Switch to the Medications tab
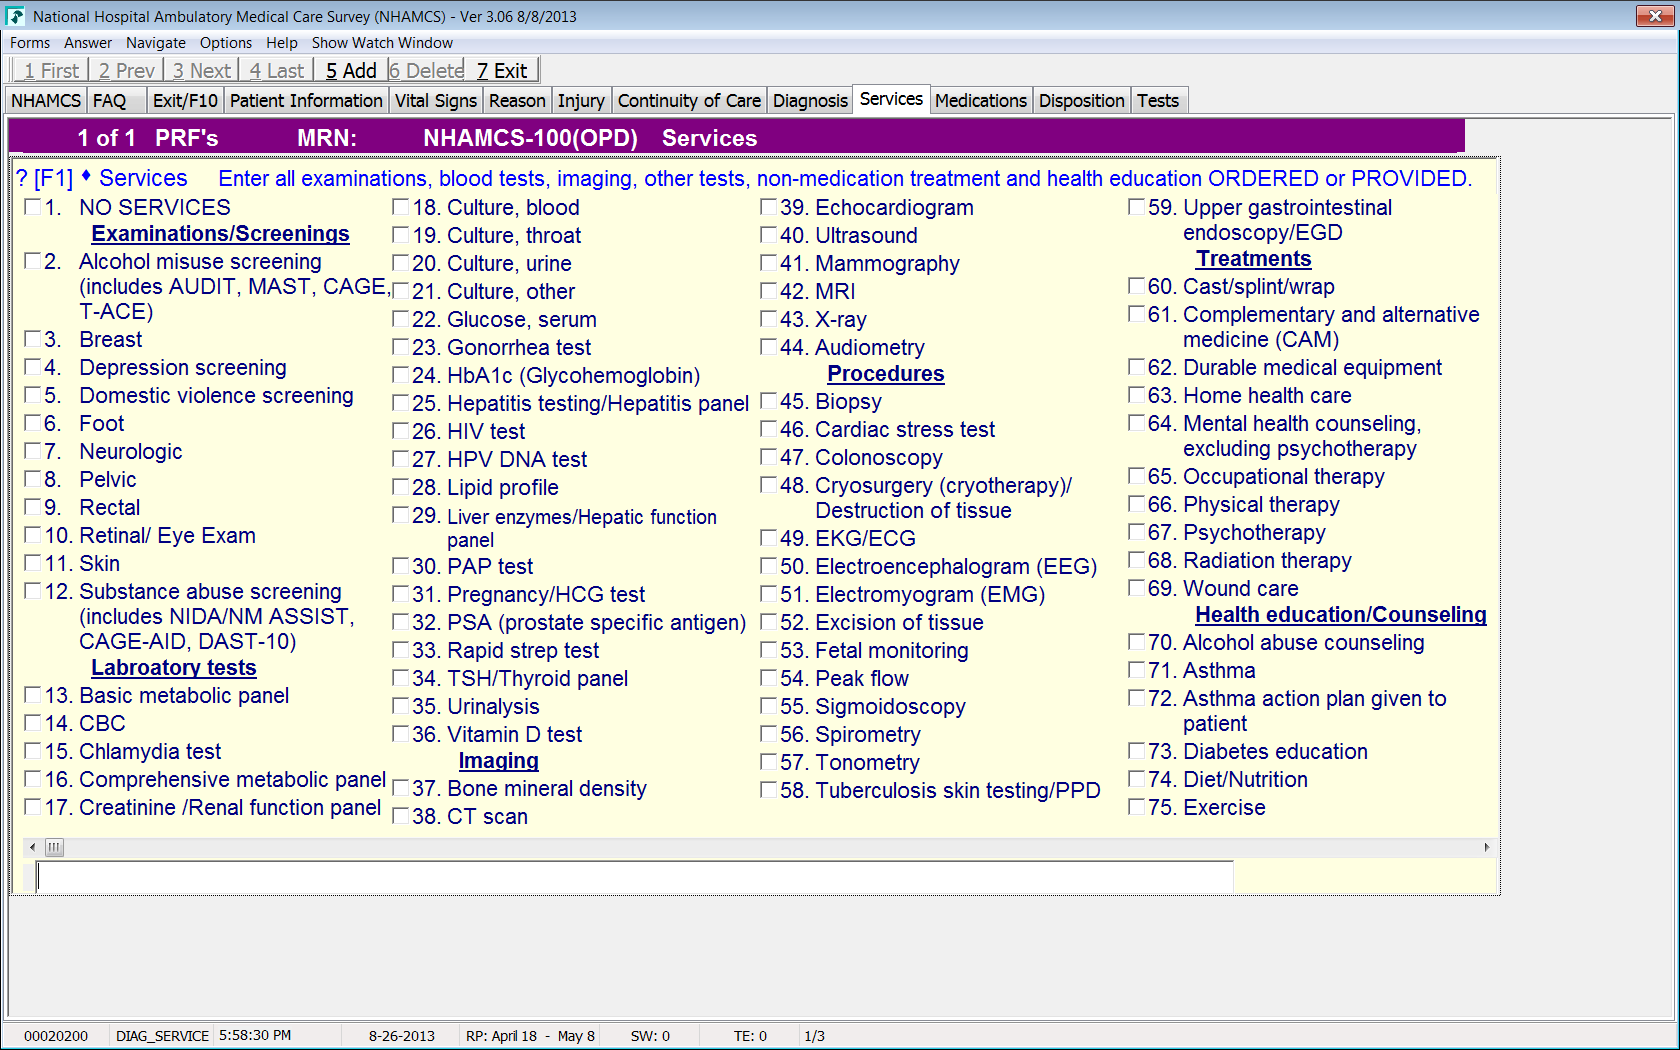This screenshot has width=1680, height=1050. [x=980, y=101]
